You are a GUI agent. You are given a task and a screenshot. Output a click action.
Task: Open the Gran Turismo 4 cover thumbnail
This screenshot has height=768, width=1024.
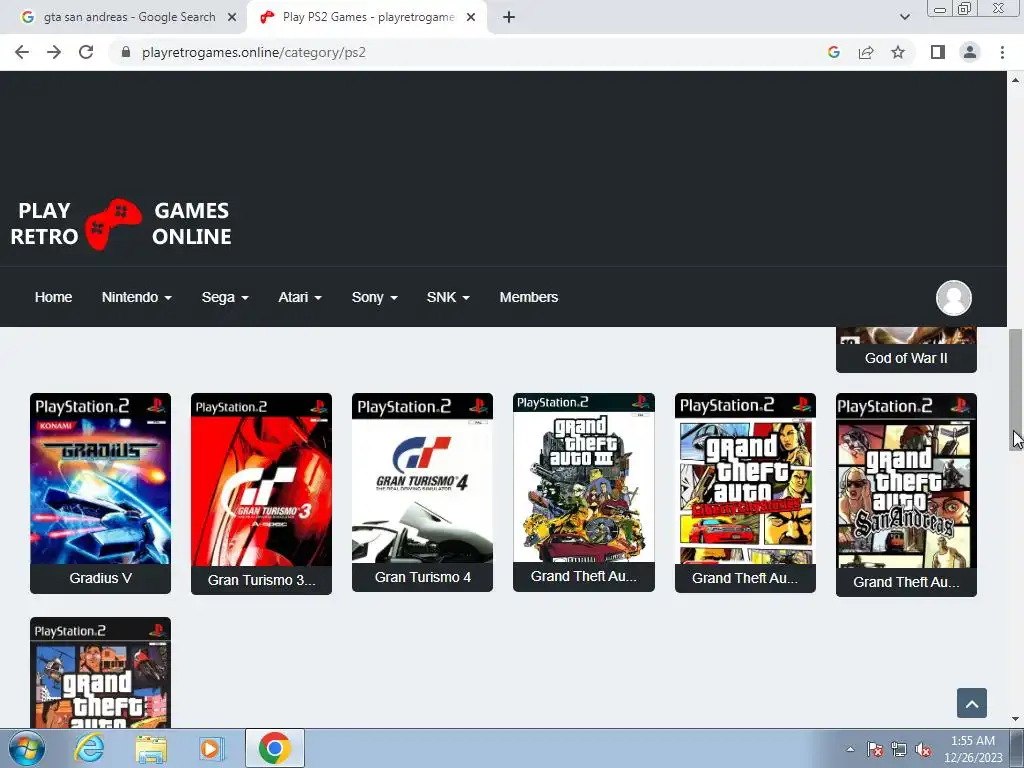click(x=423, y=478)
